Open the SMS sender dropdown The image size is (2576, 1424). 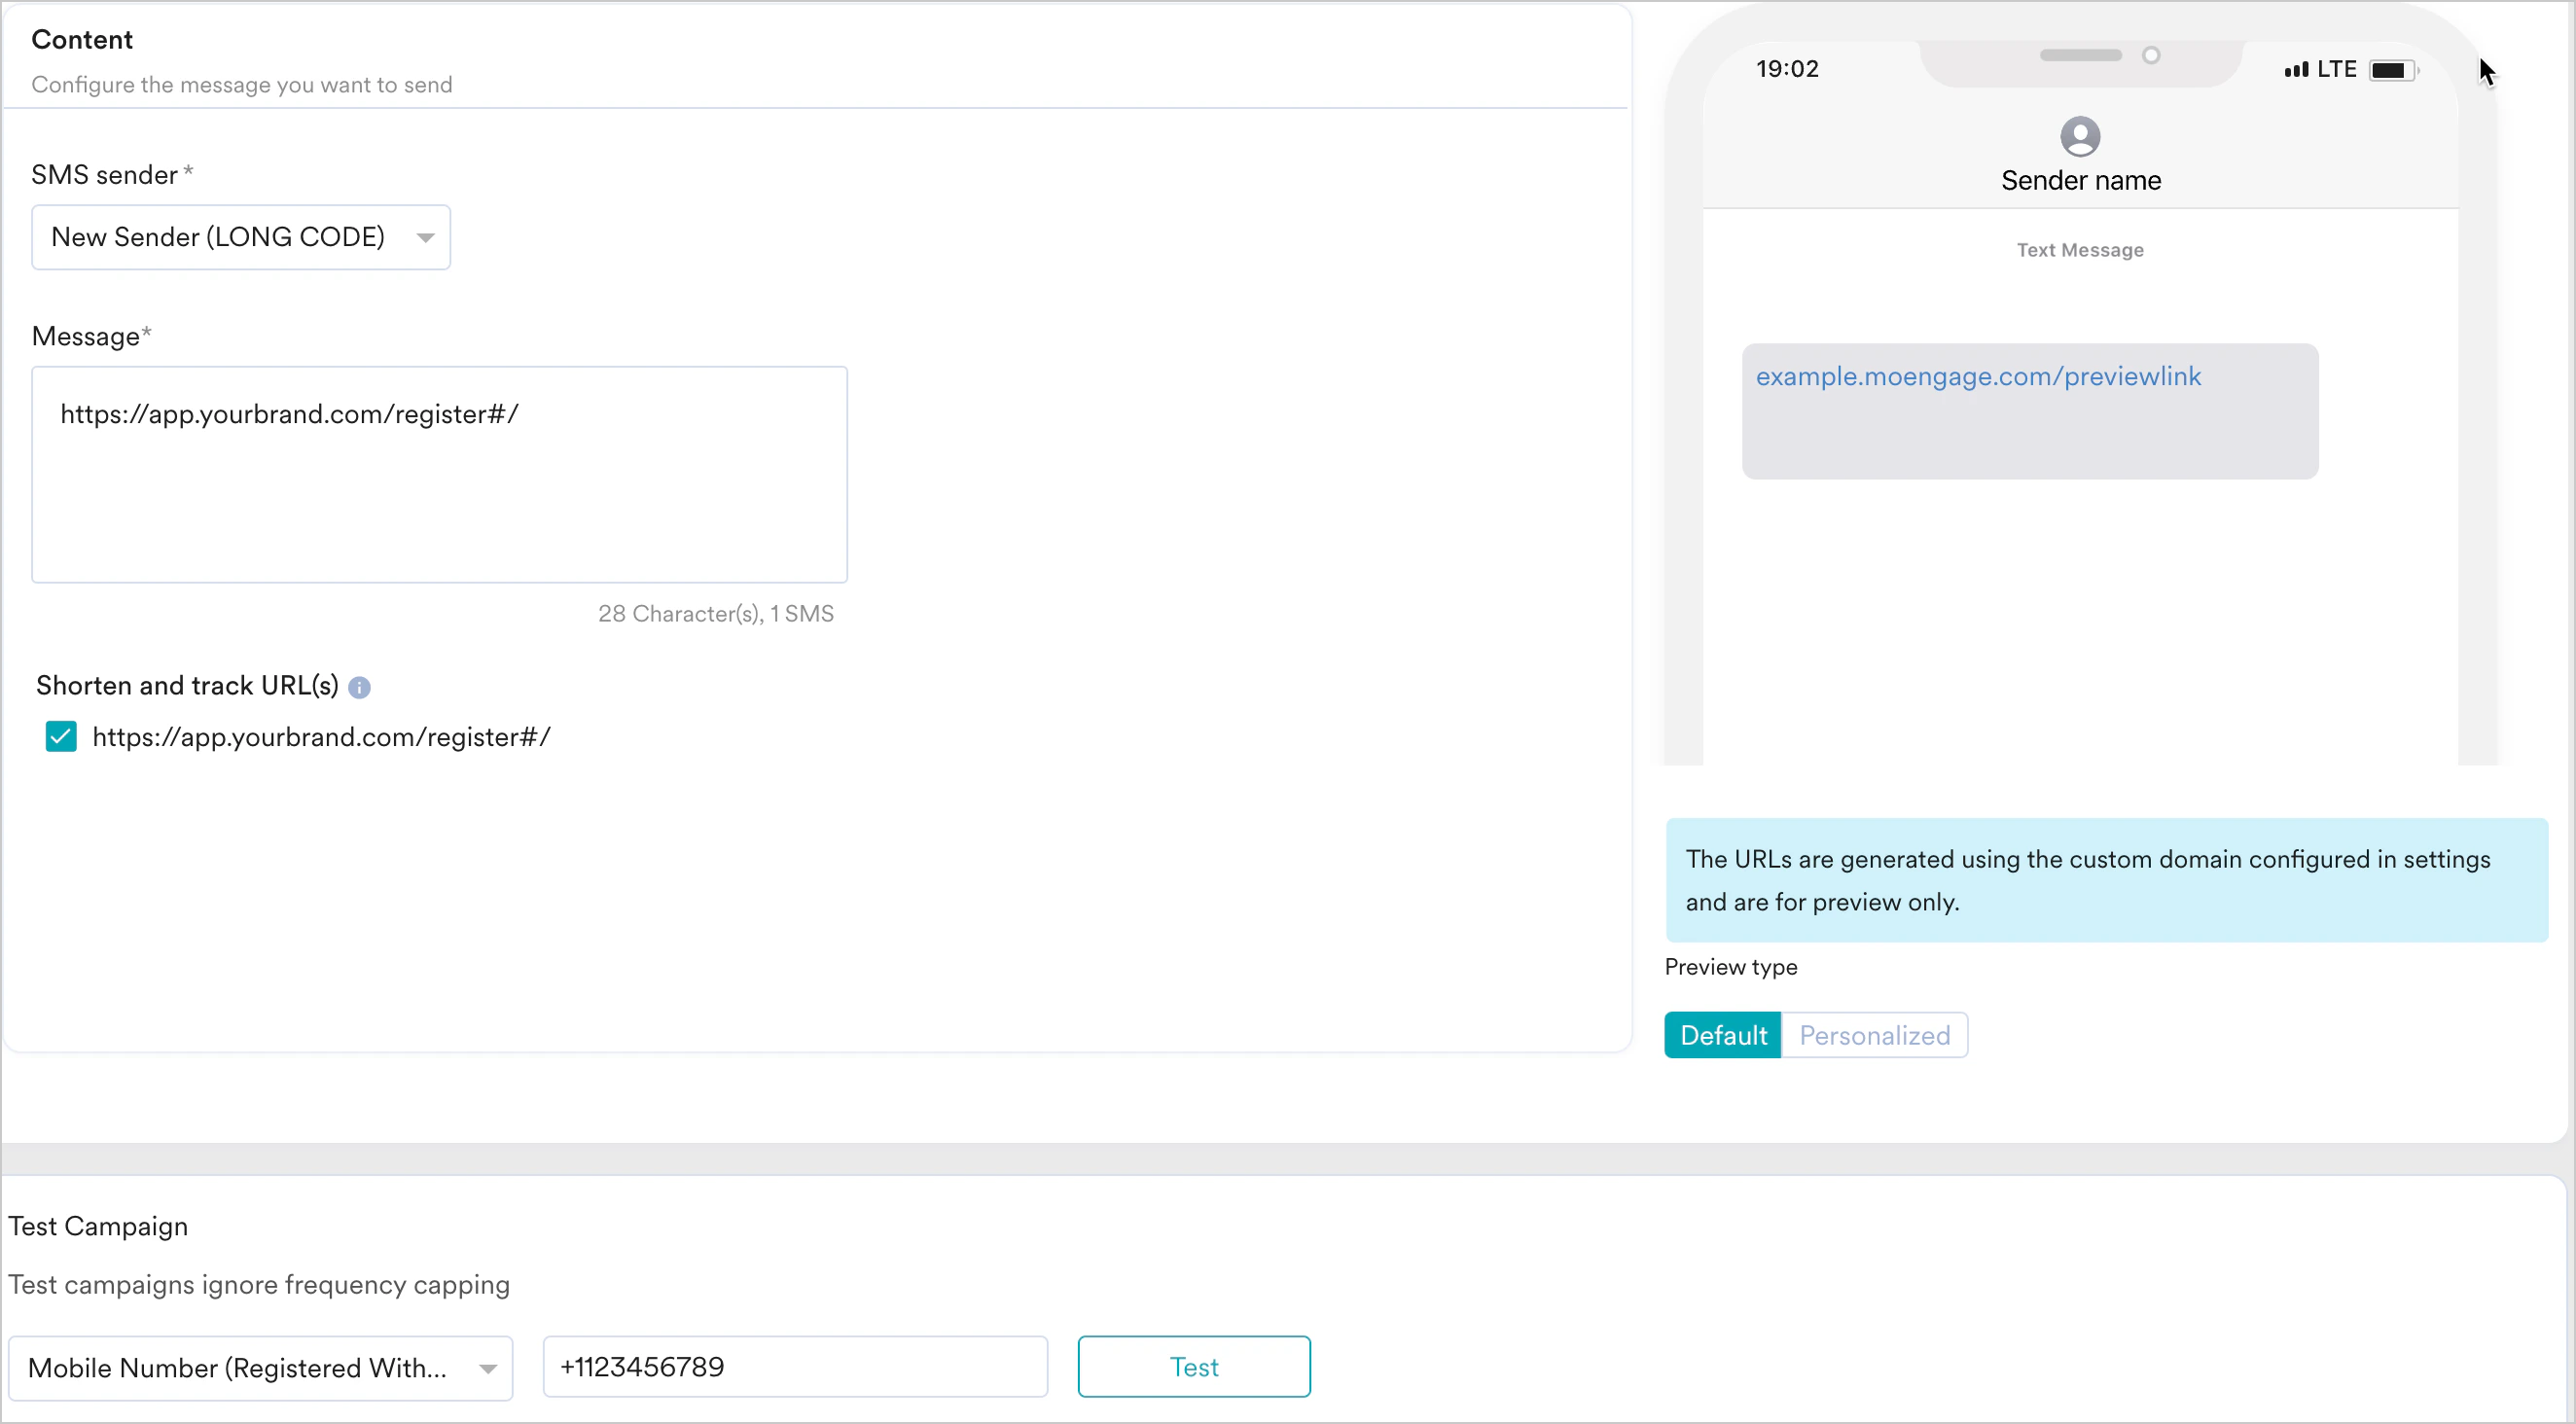point(240,237)
